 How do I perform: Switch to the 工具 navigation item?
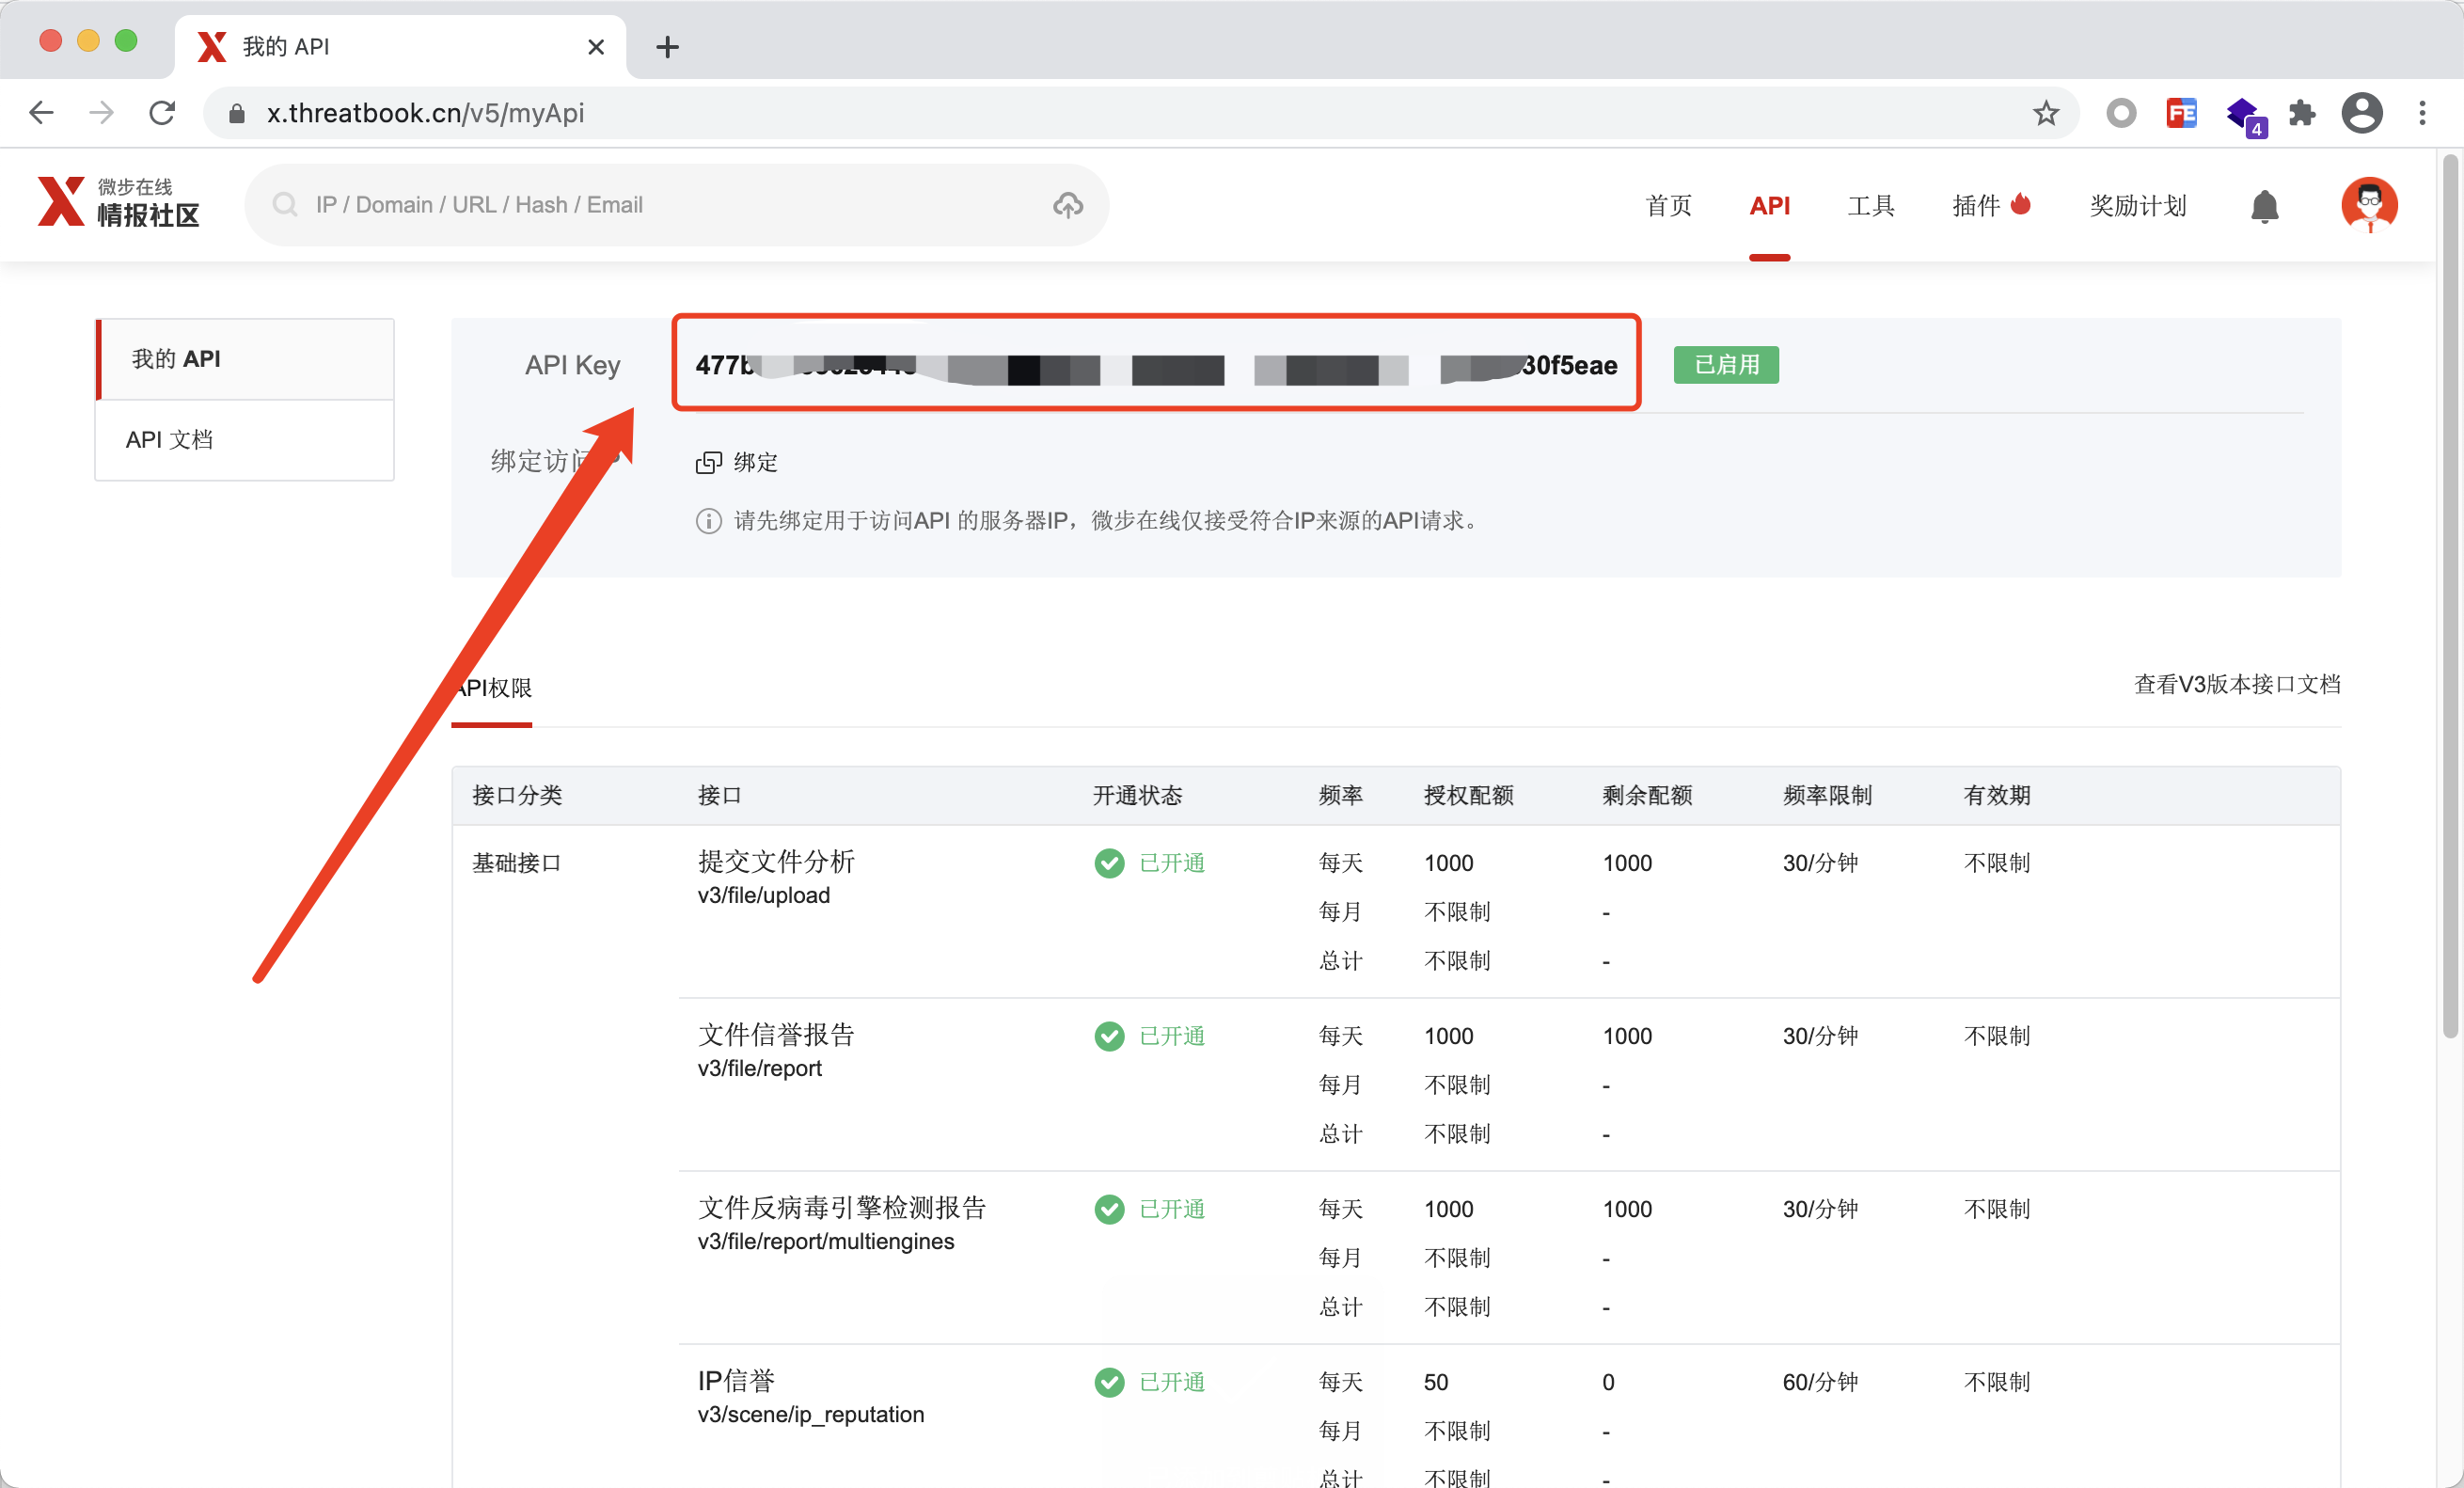click(1871, 205)
